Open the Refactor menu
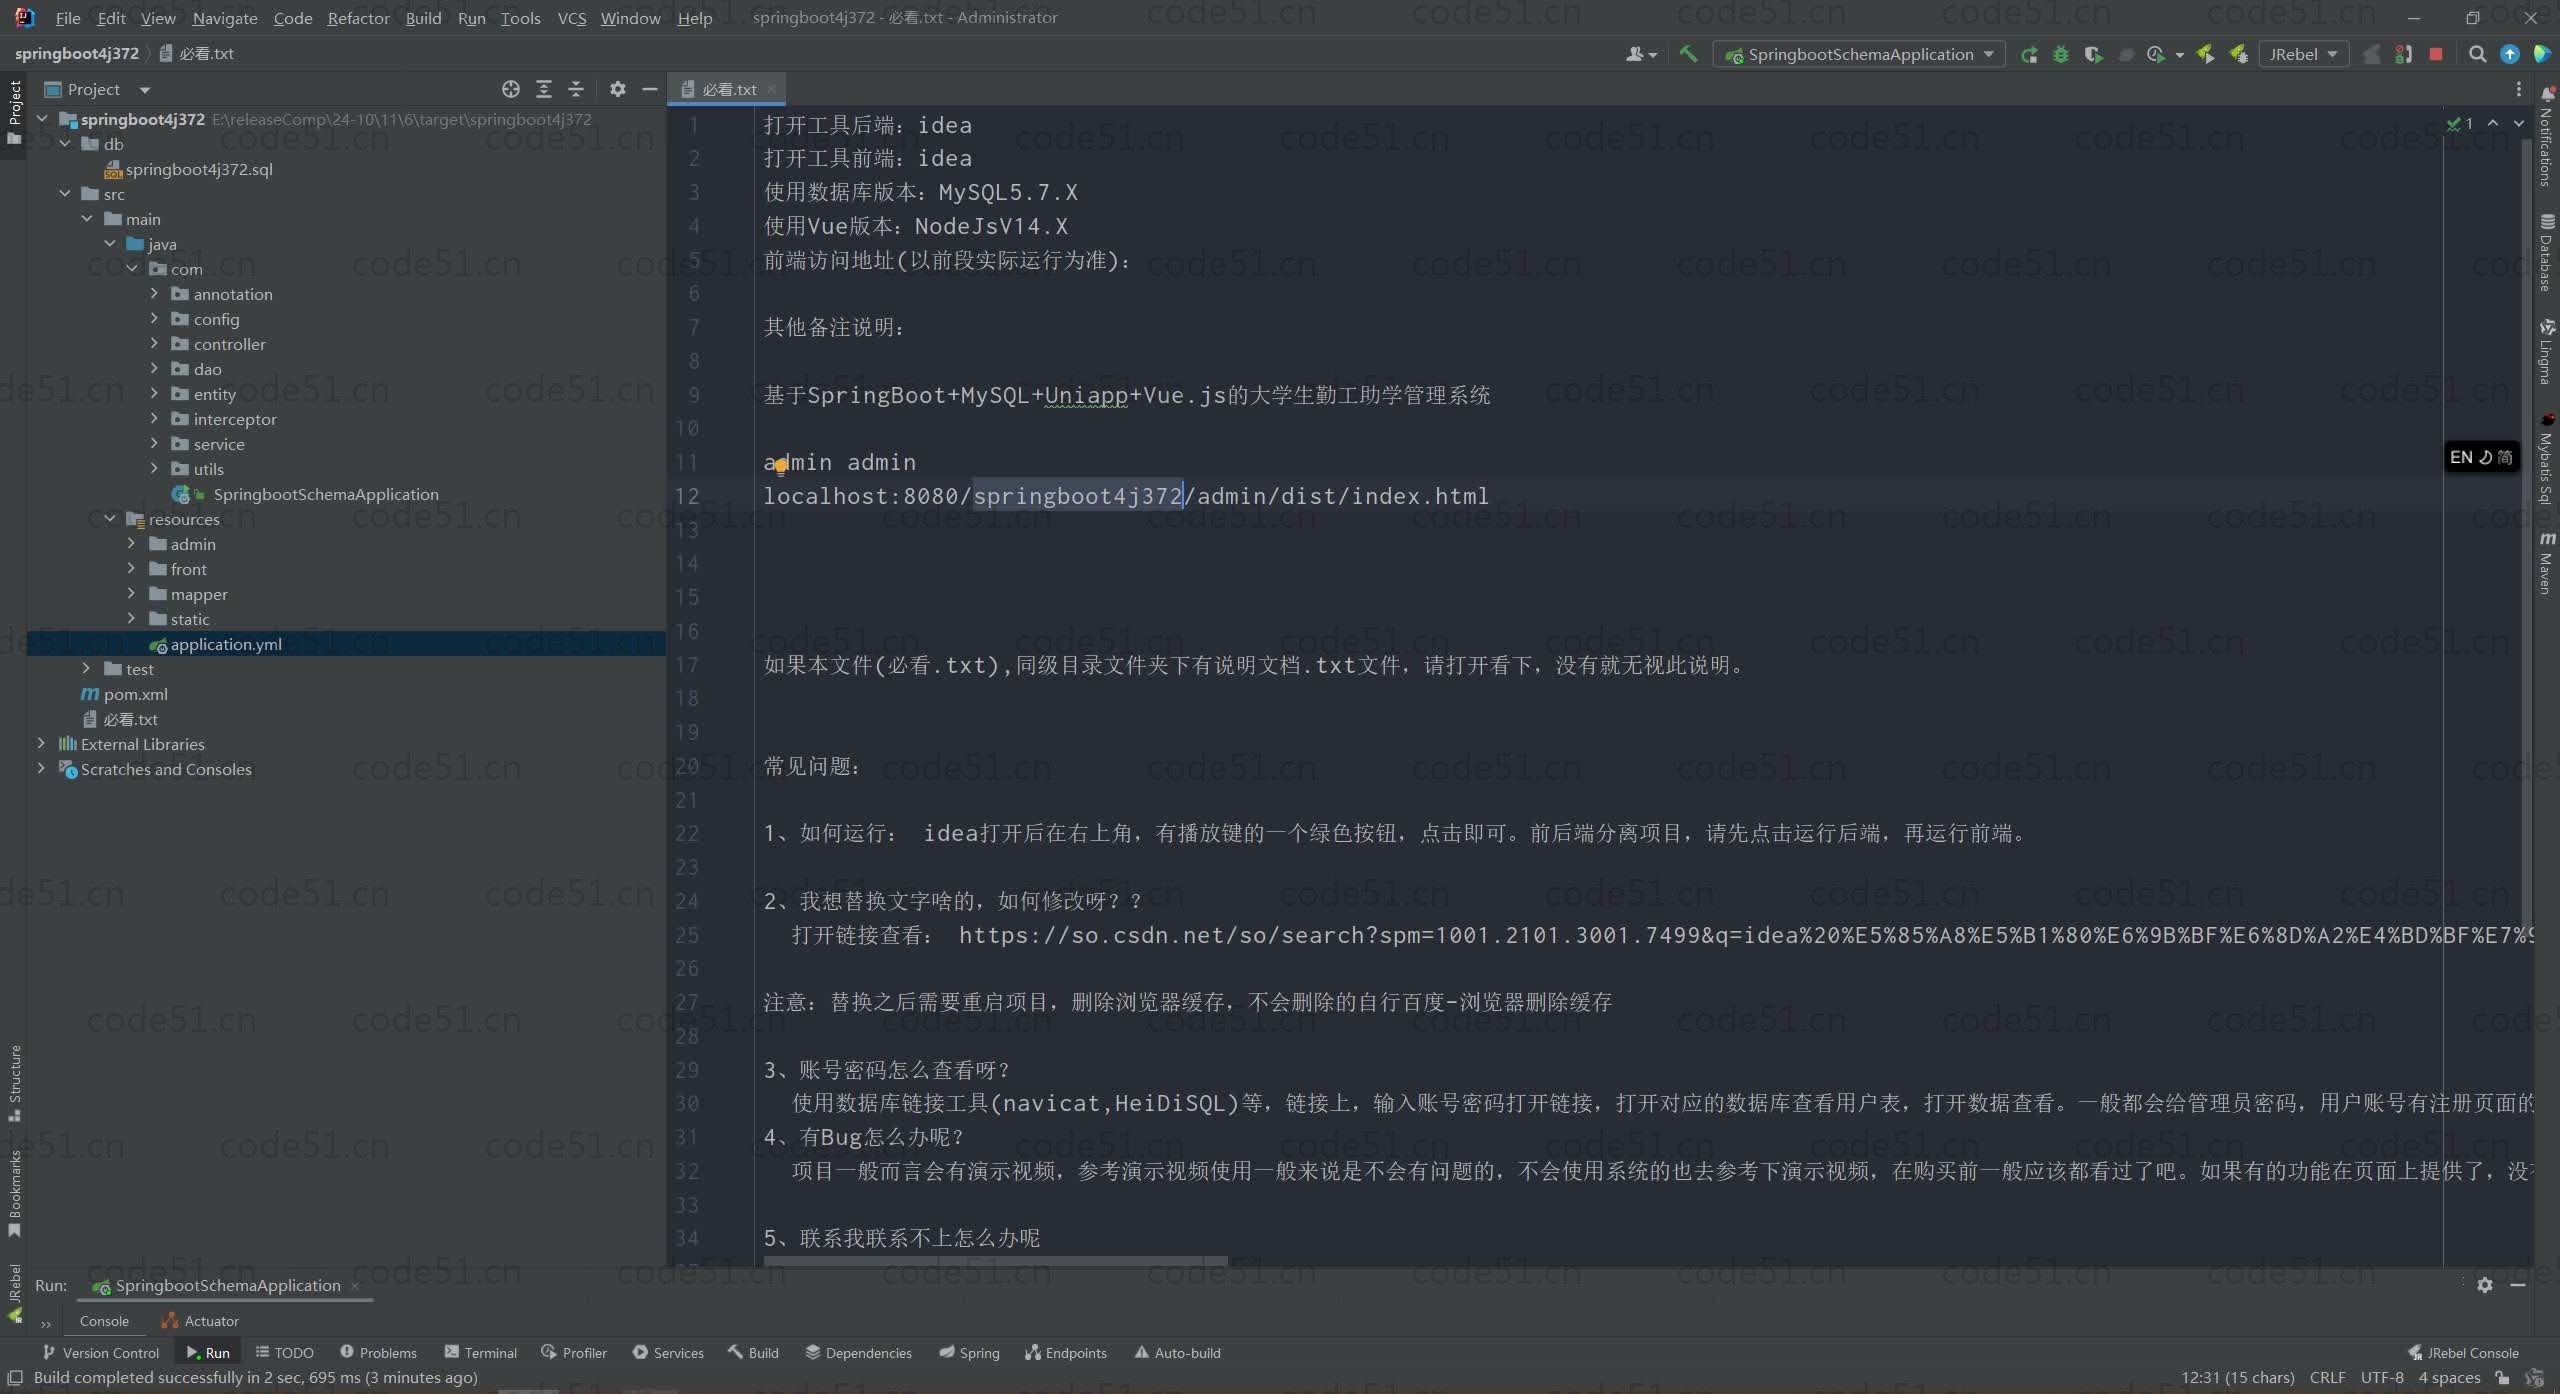 coord(358,18)
